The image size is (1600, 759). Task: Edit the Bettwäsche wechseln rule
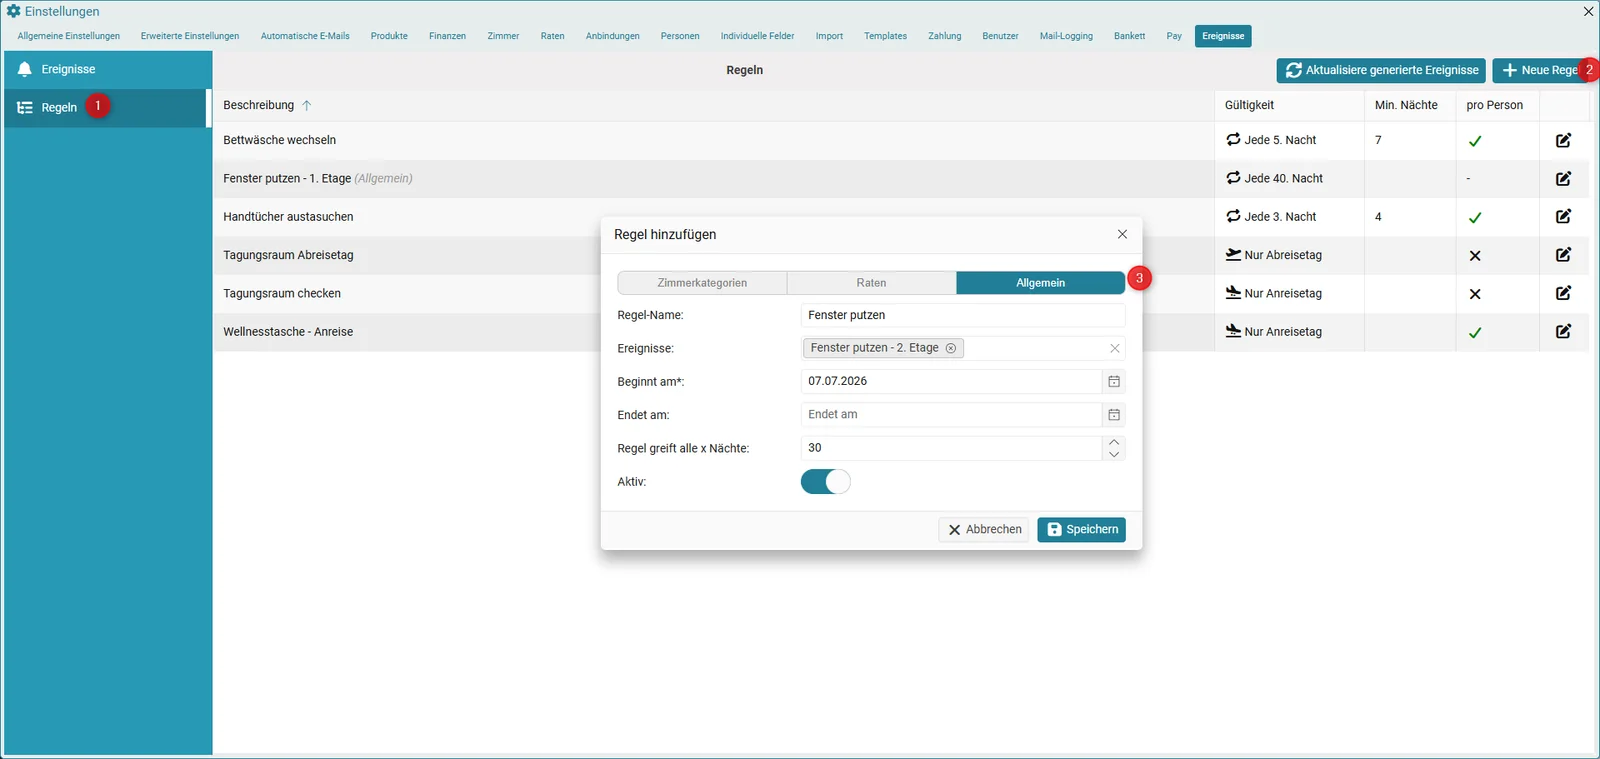[1563, 140]
